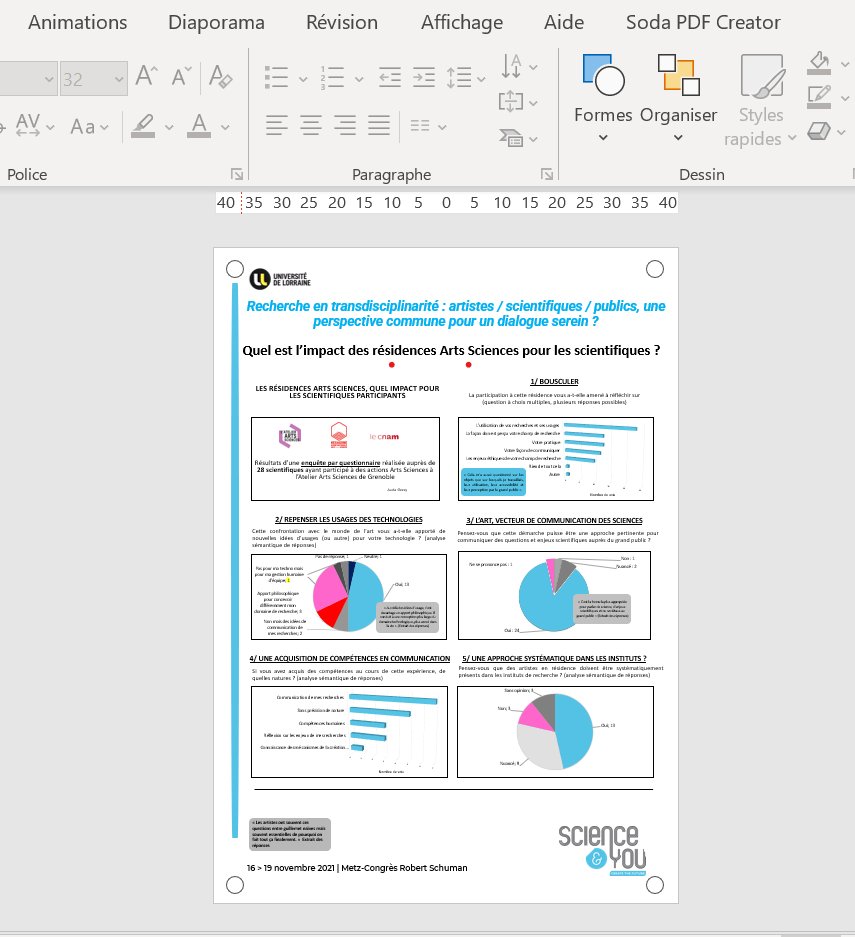
Task: Decrease the list indent level
Action: click(390, 78)
